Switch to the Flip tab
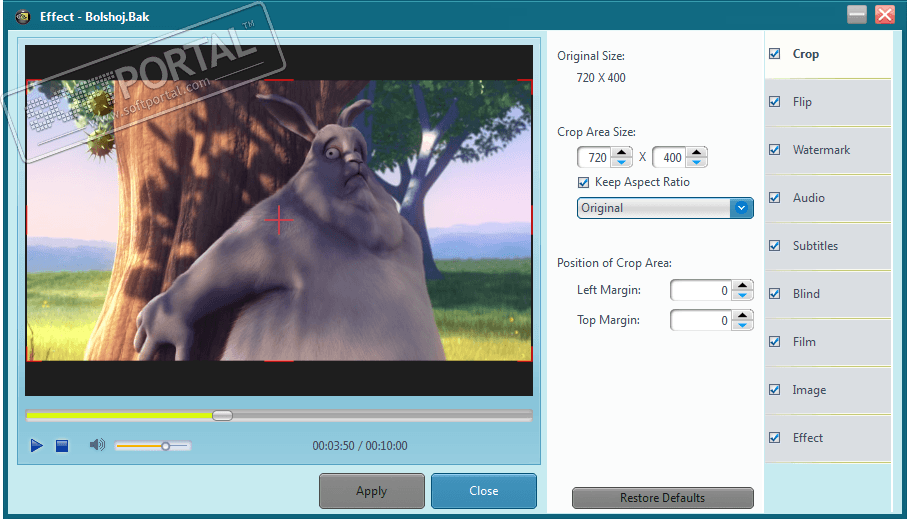The height and width of the screenshot is (520, 910). (x=828, y=103)
